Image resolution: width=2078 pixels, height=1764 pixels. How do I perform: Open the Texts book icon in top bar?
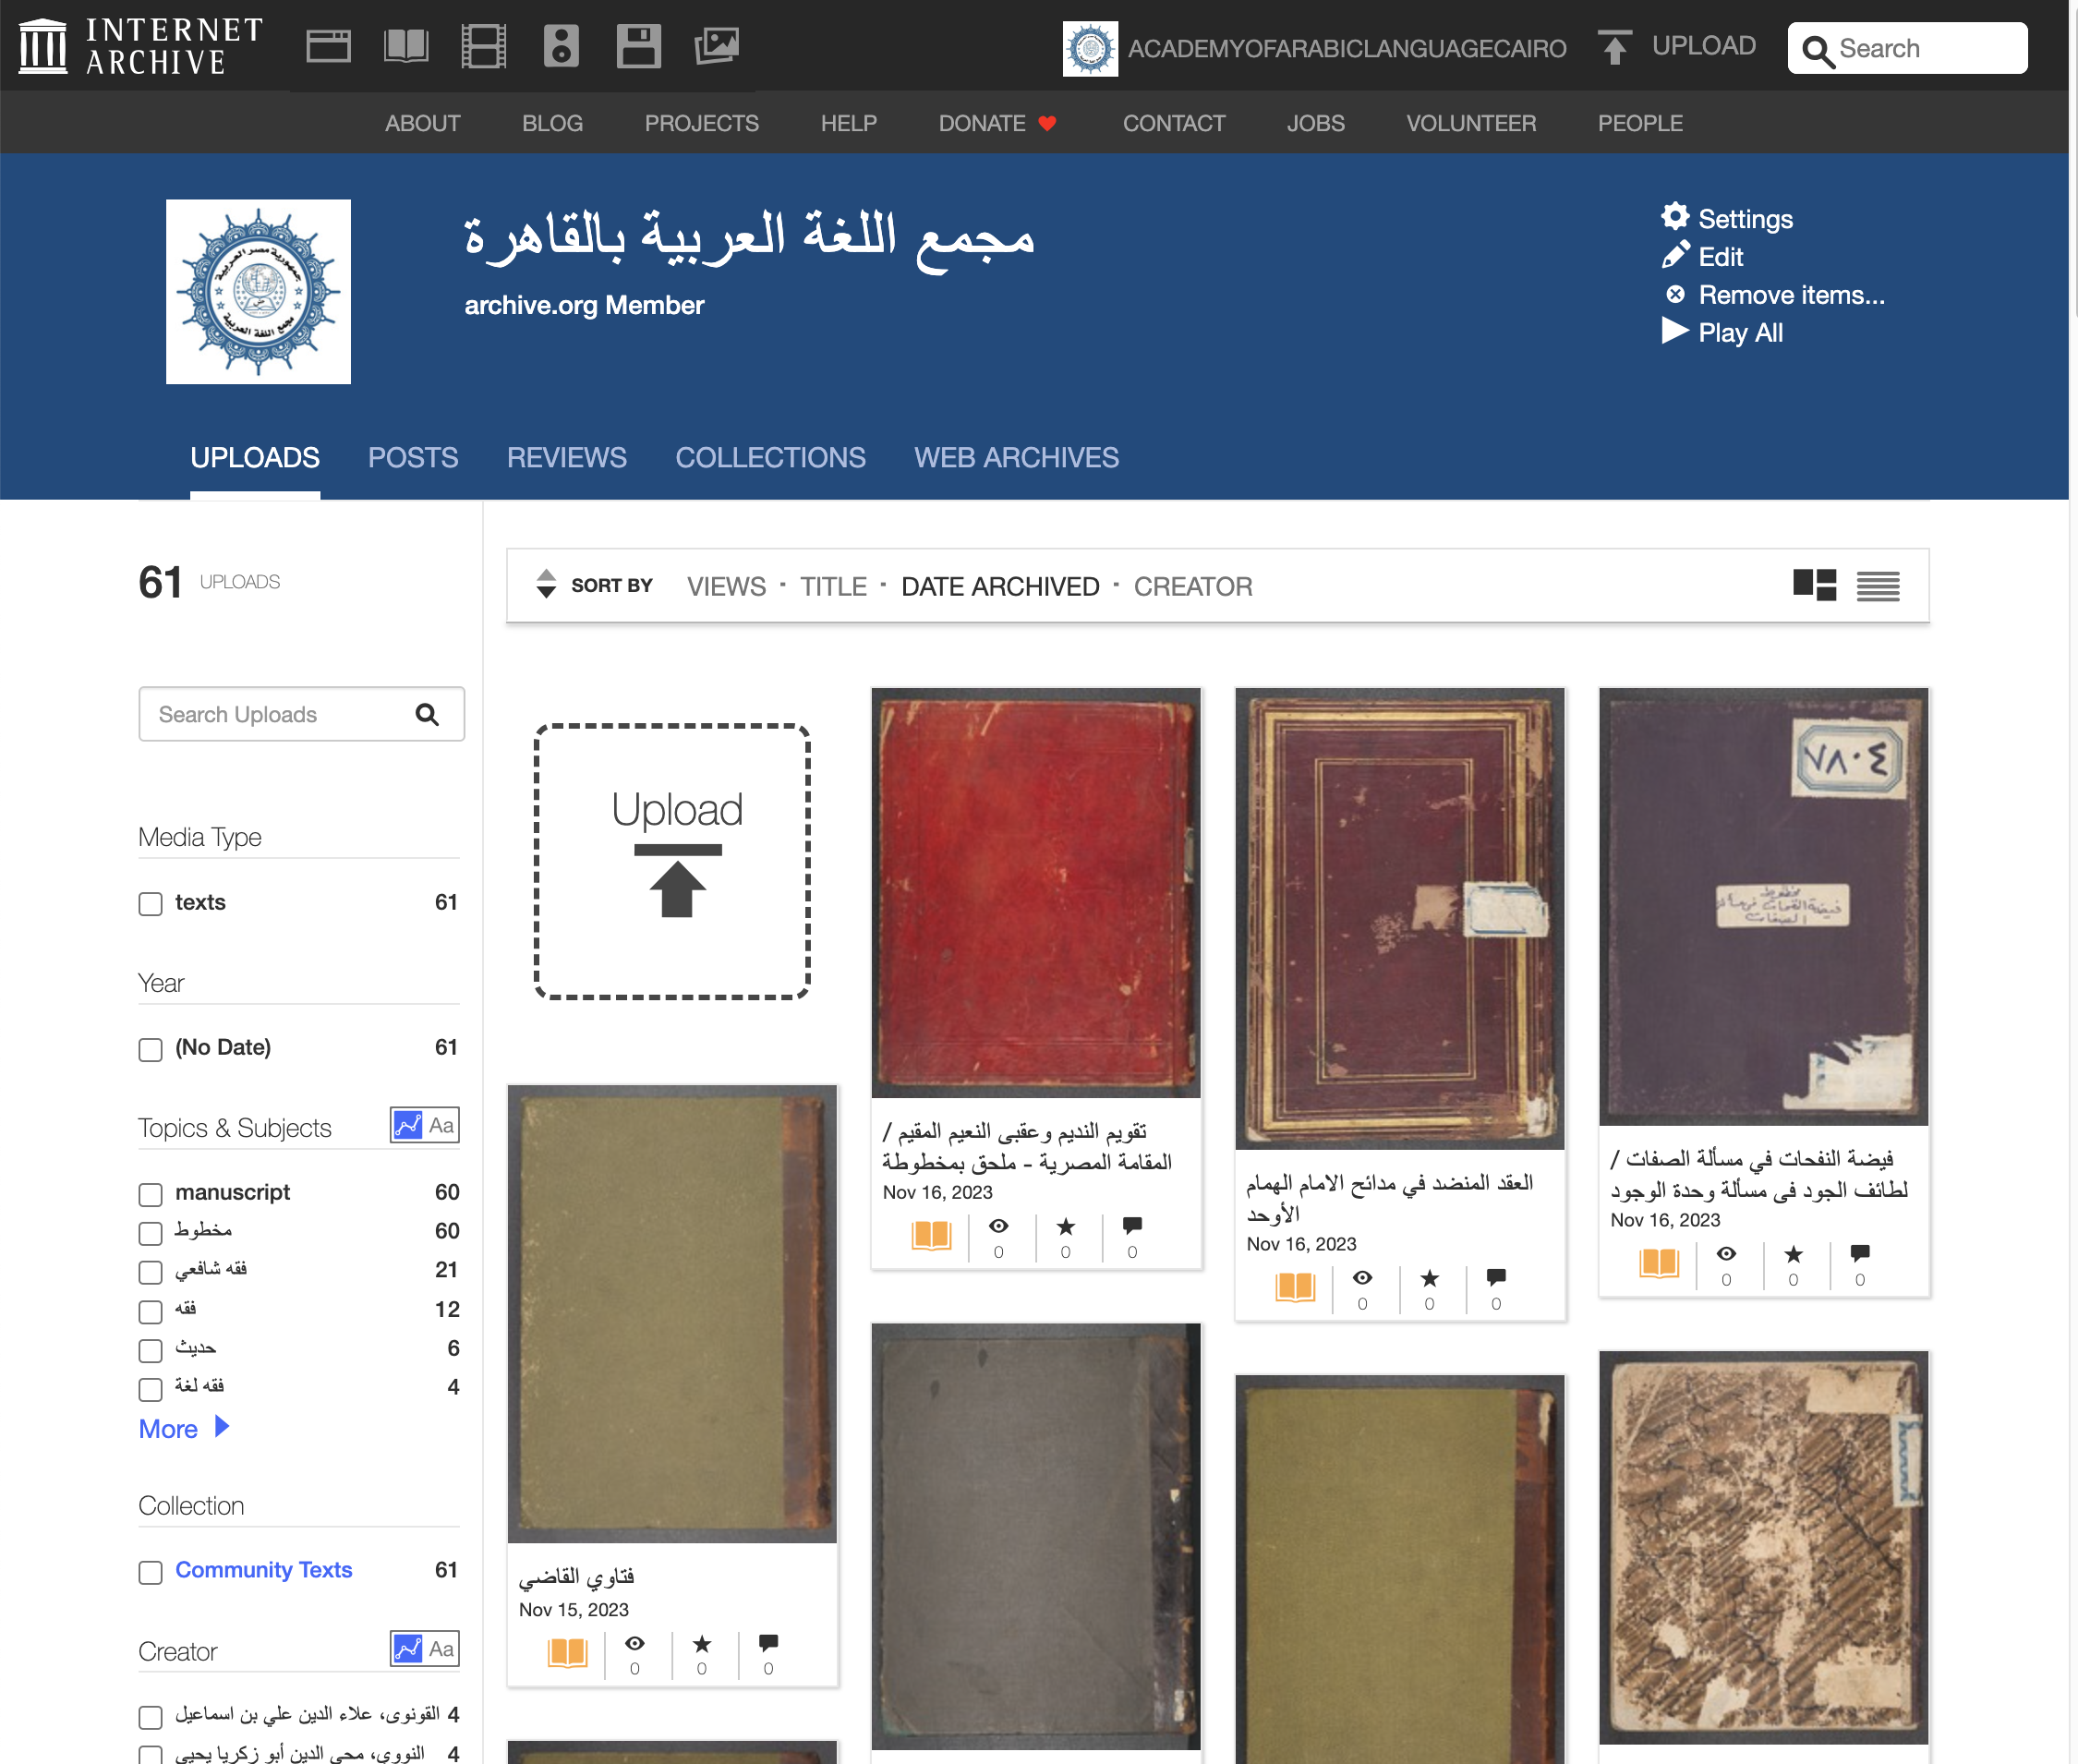pyautogui.click(x=406, y=46)
